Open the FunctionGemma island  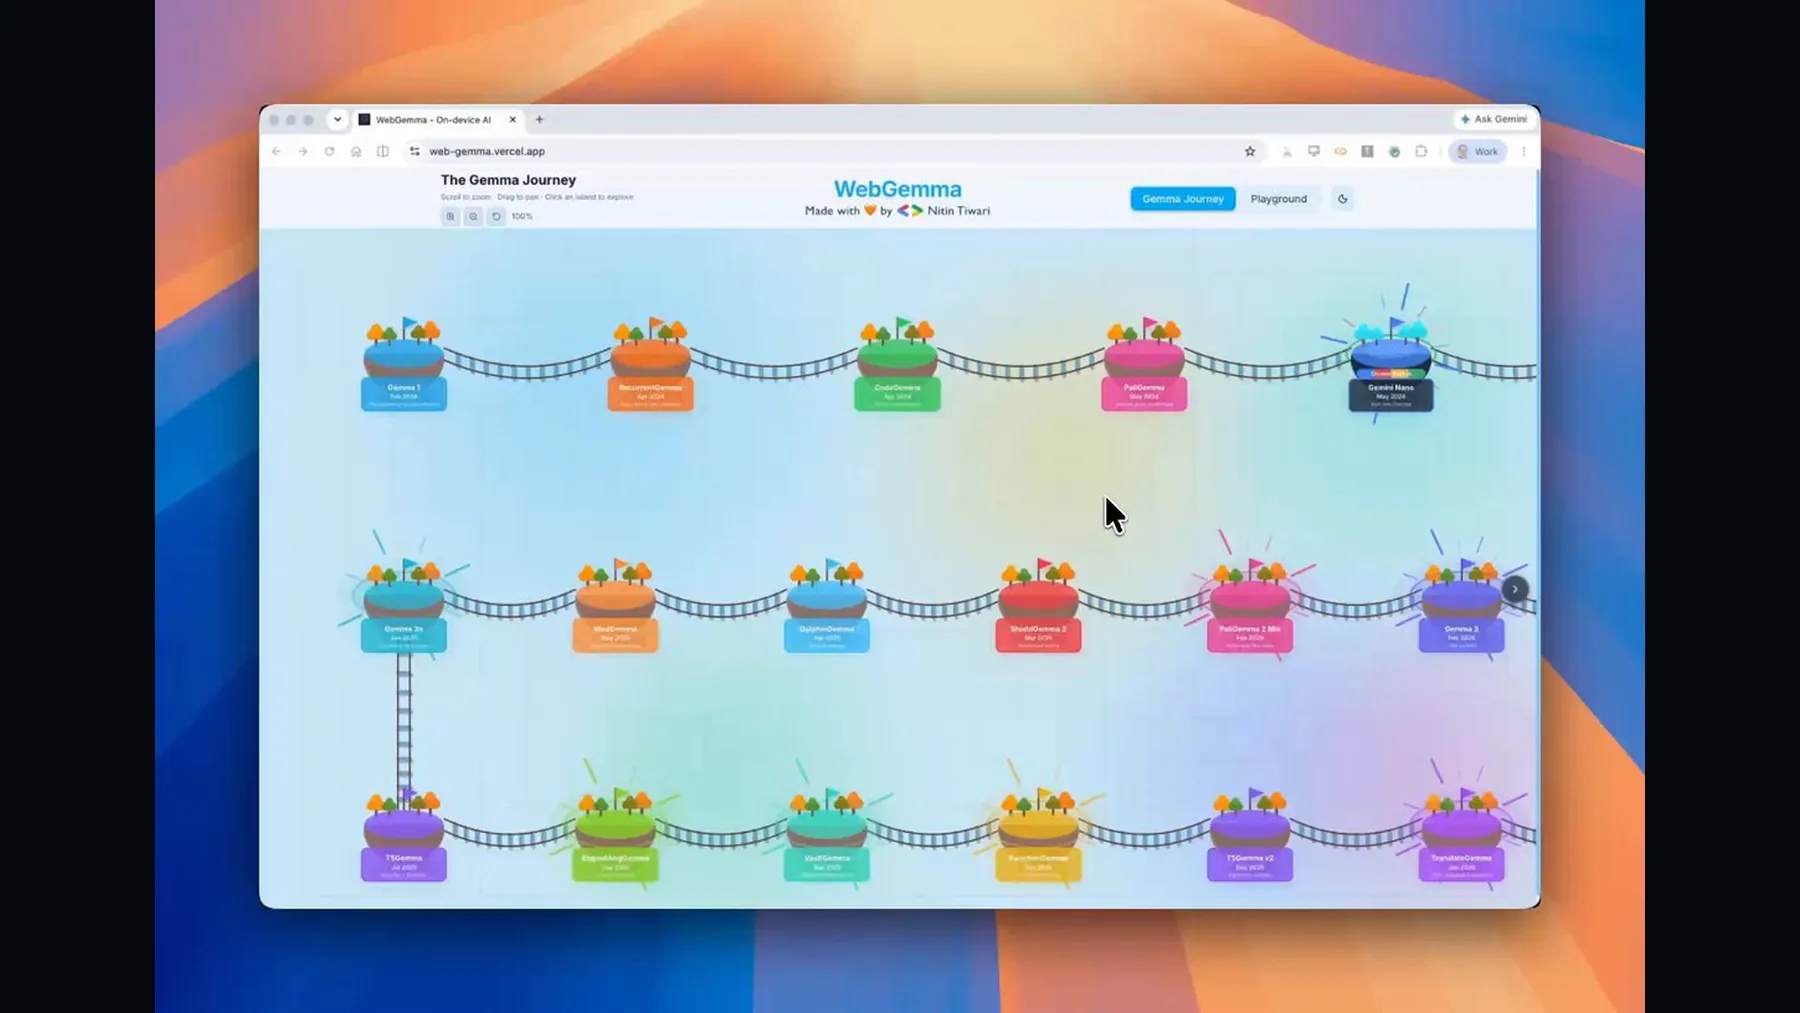tap(1038, 836)
